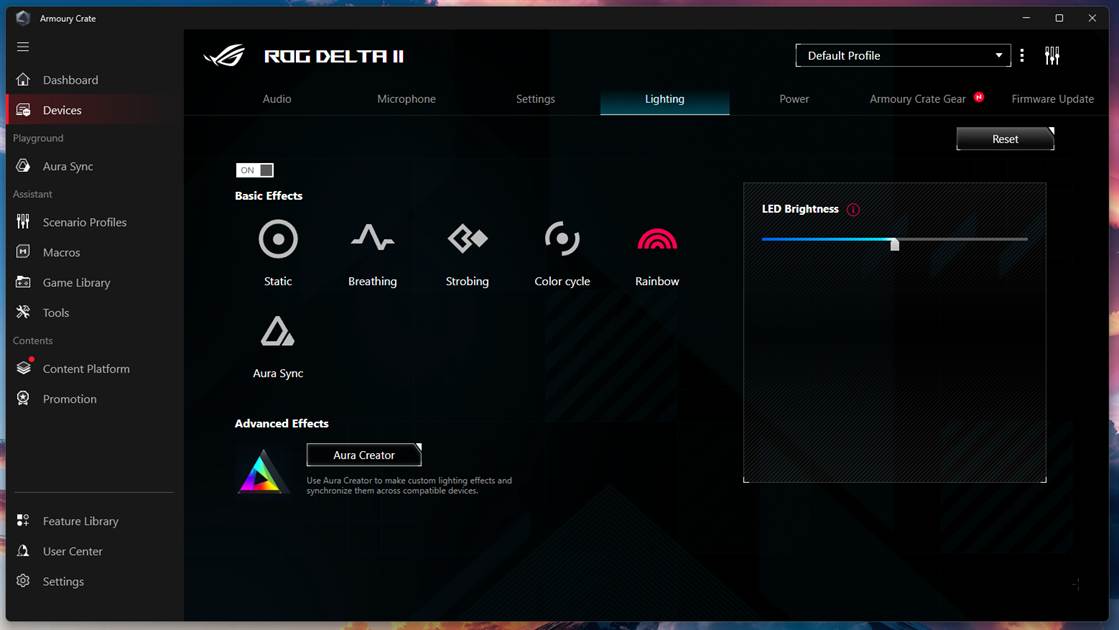Select the Lighting tab

point(664,99)
